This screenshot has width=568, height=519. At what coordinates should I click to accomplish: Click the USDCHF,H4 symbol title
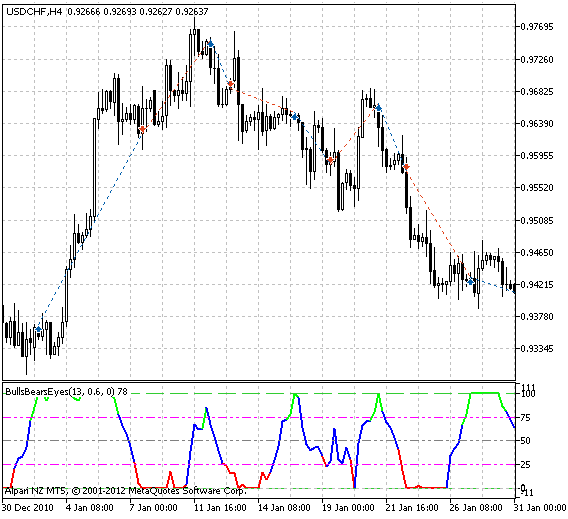pyautogui.click(x=34, y=12)
